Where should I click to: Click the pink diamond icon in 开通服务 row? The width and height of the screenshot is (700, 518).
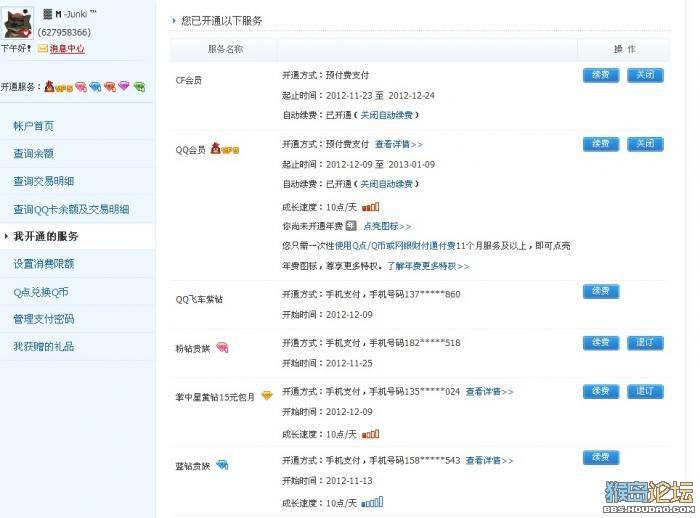coord(81,87)
